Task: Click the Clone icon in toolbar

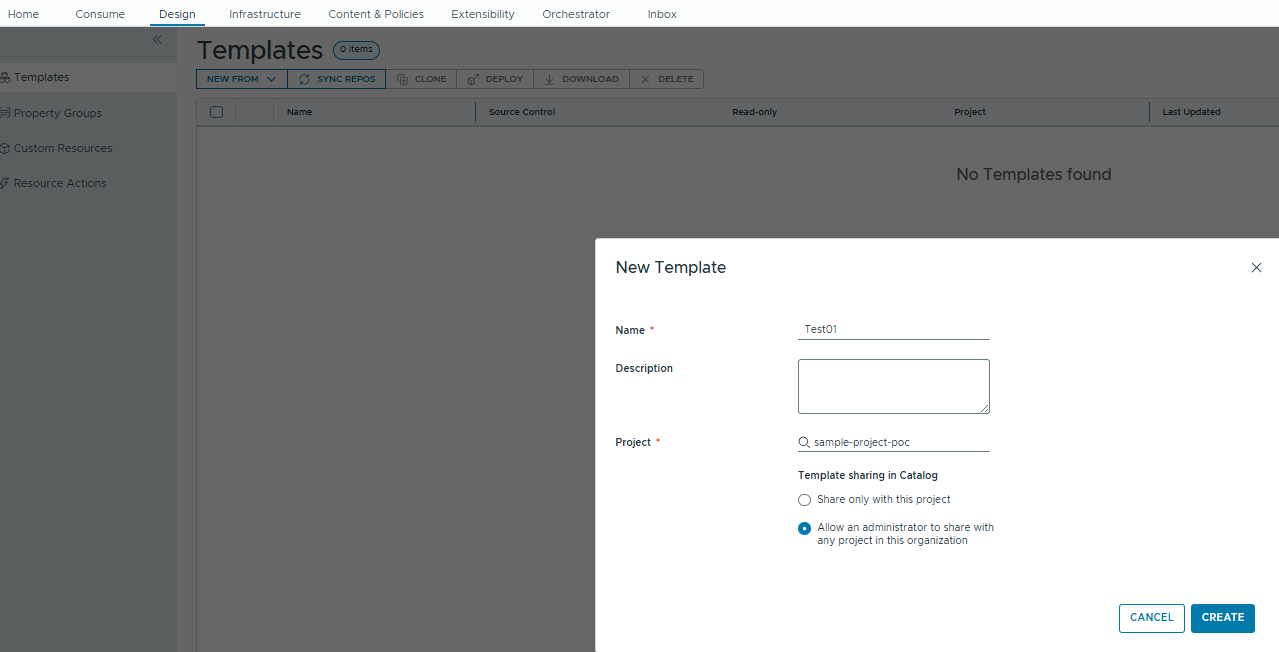Action: tap(402, 79)
